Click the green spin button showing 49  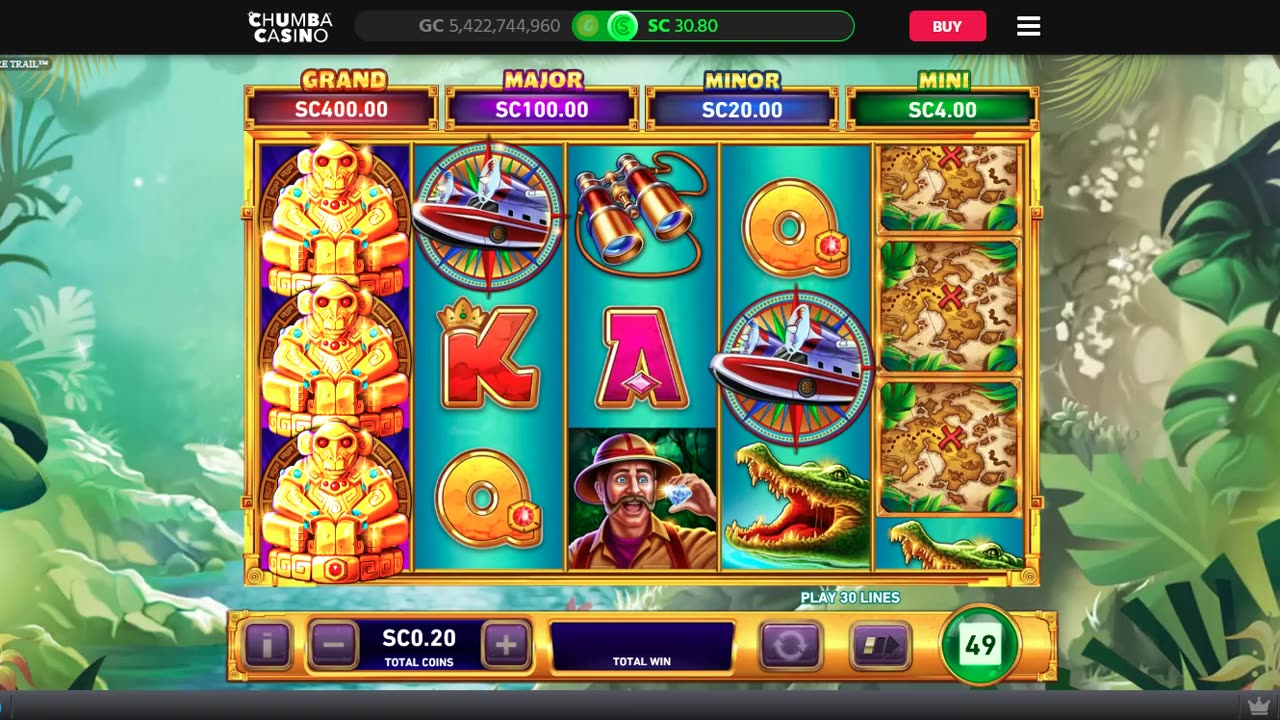point(980,645)
